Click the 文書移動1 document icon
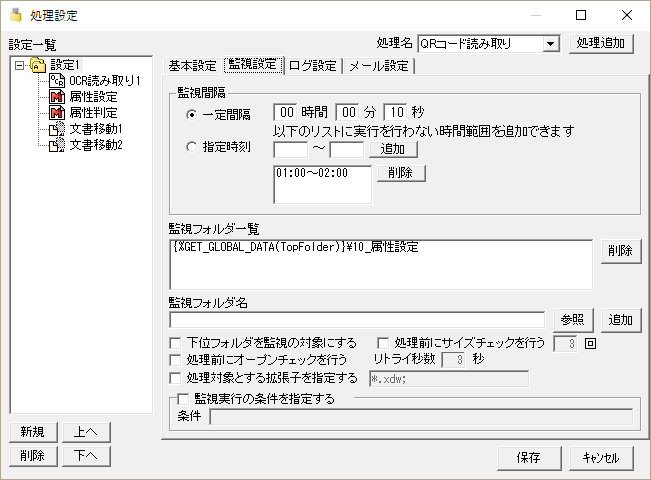Image resolution: width=651 pixels, height=480 pixels. pos(57,129)
